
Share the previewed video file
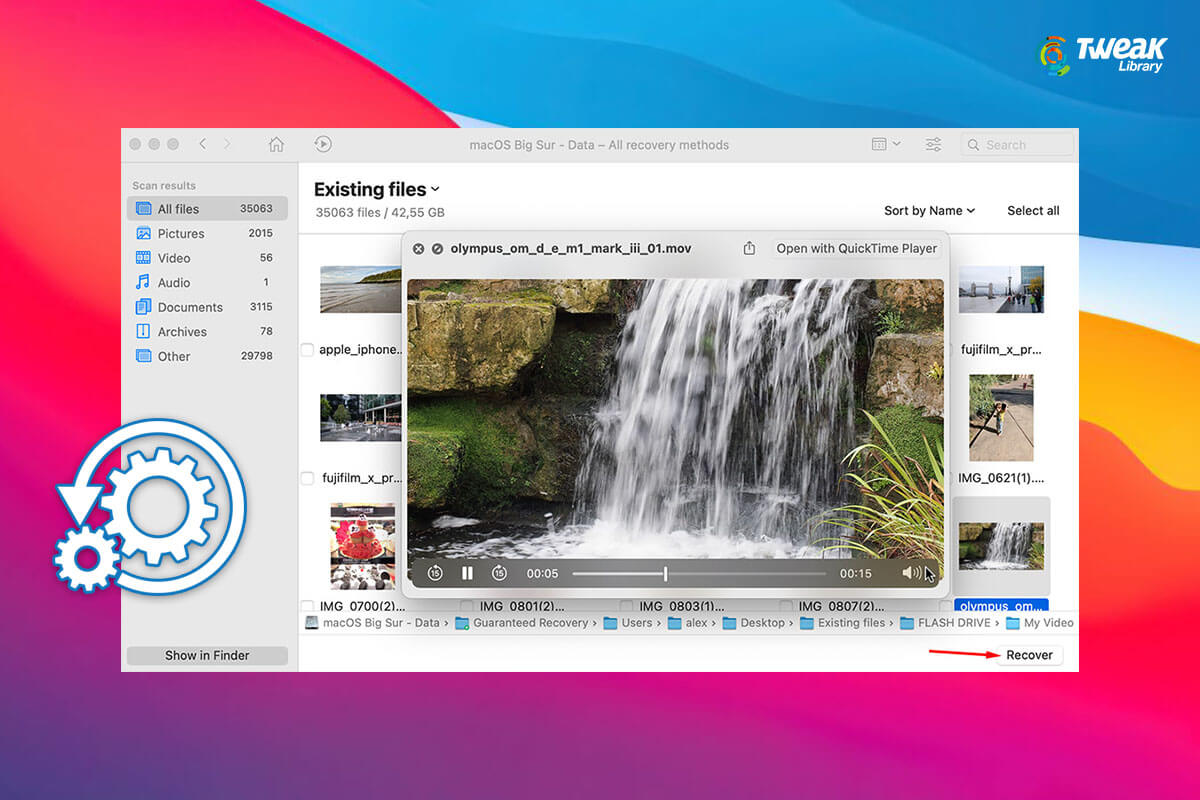[749, 247]
